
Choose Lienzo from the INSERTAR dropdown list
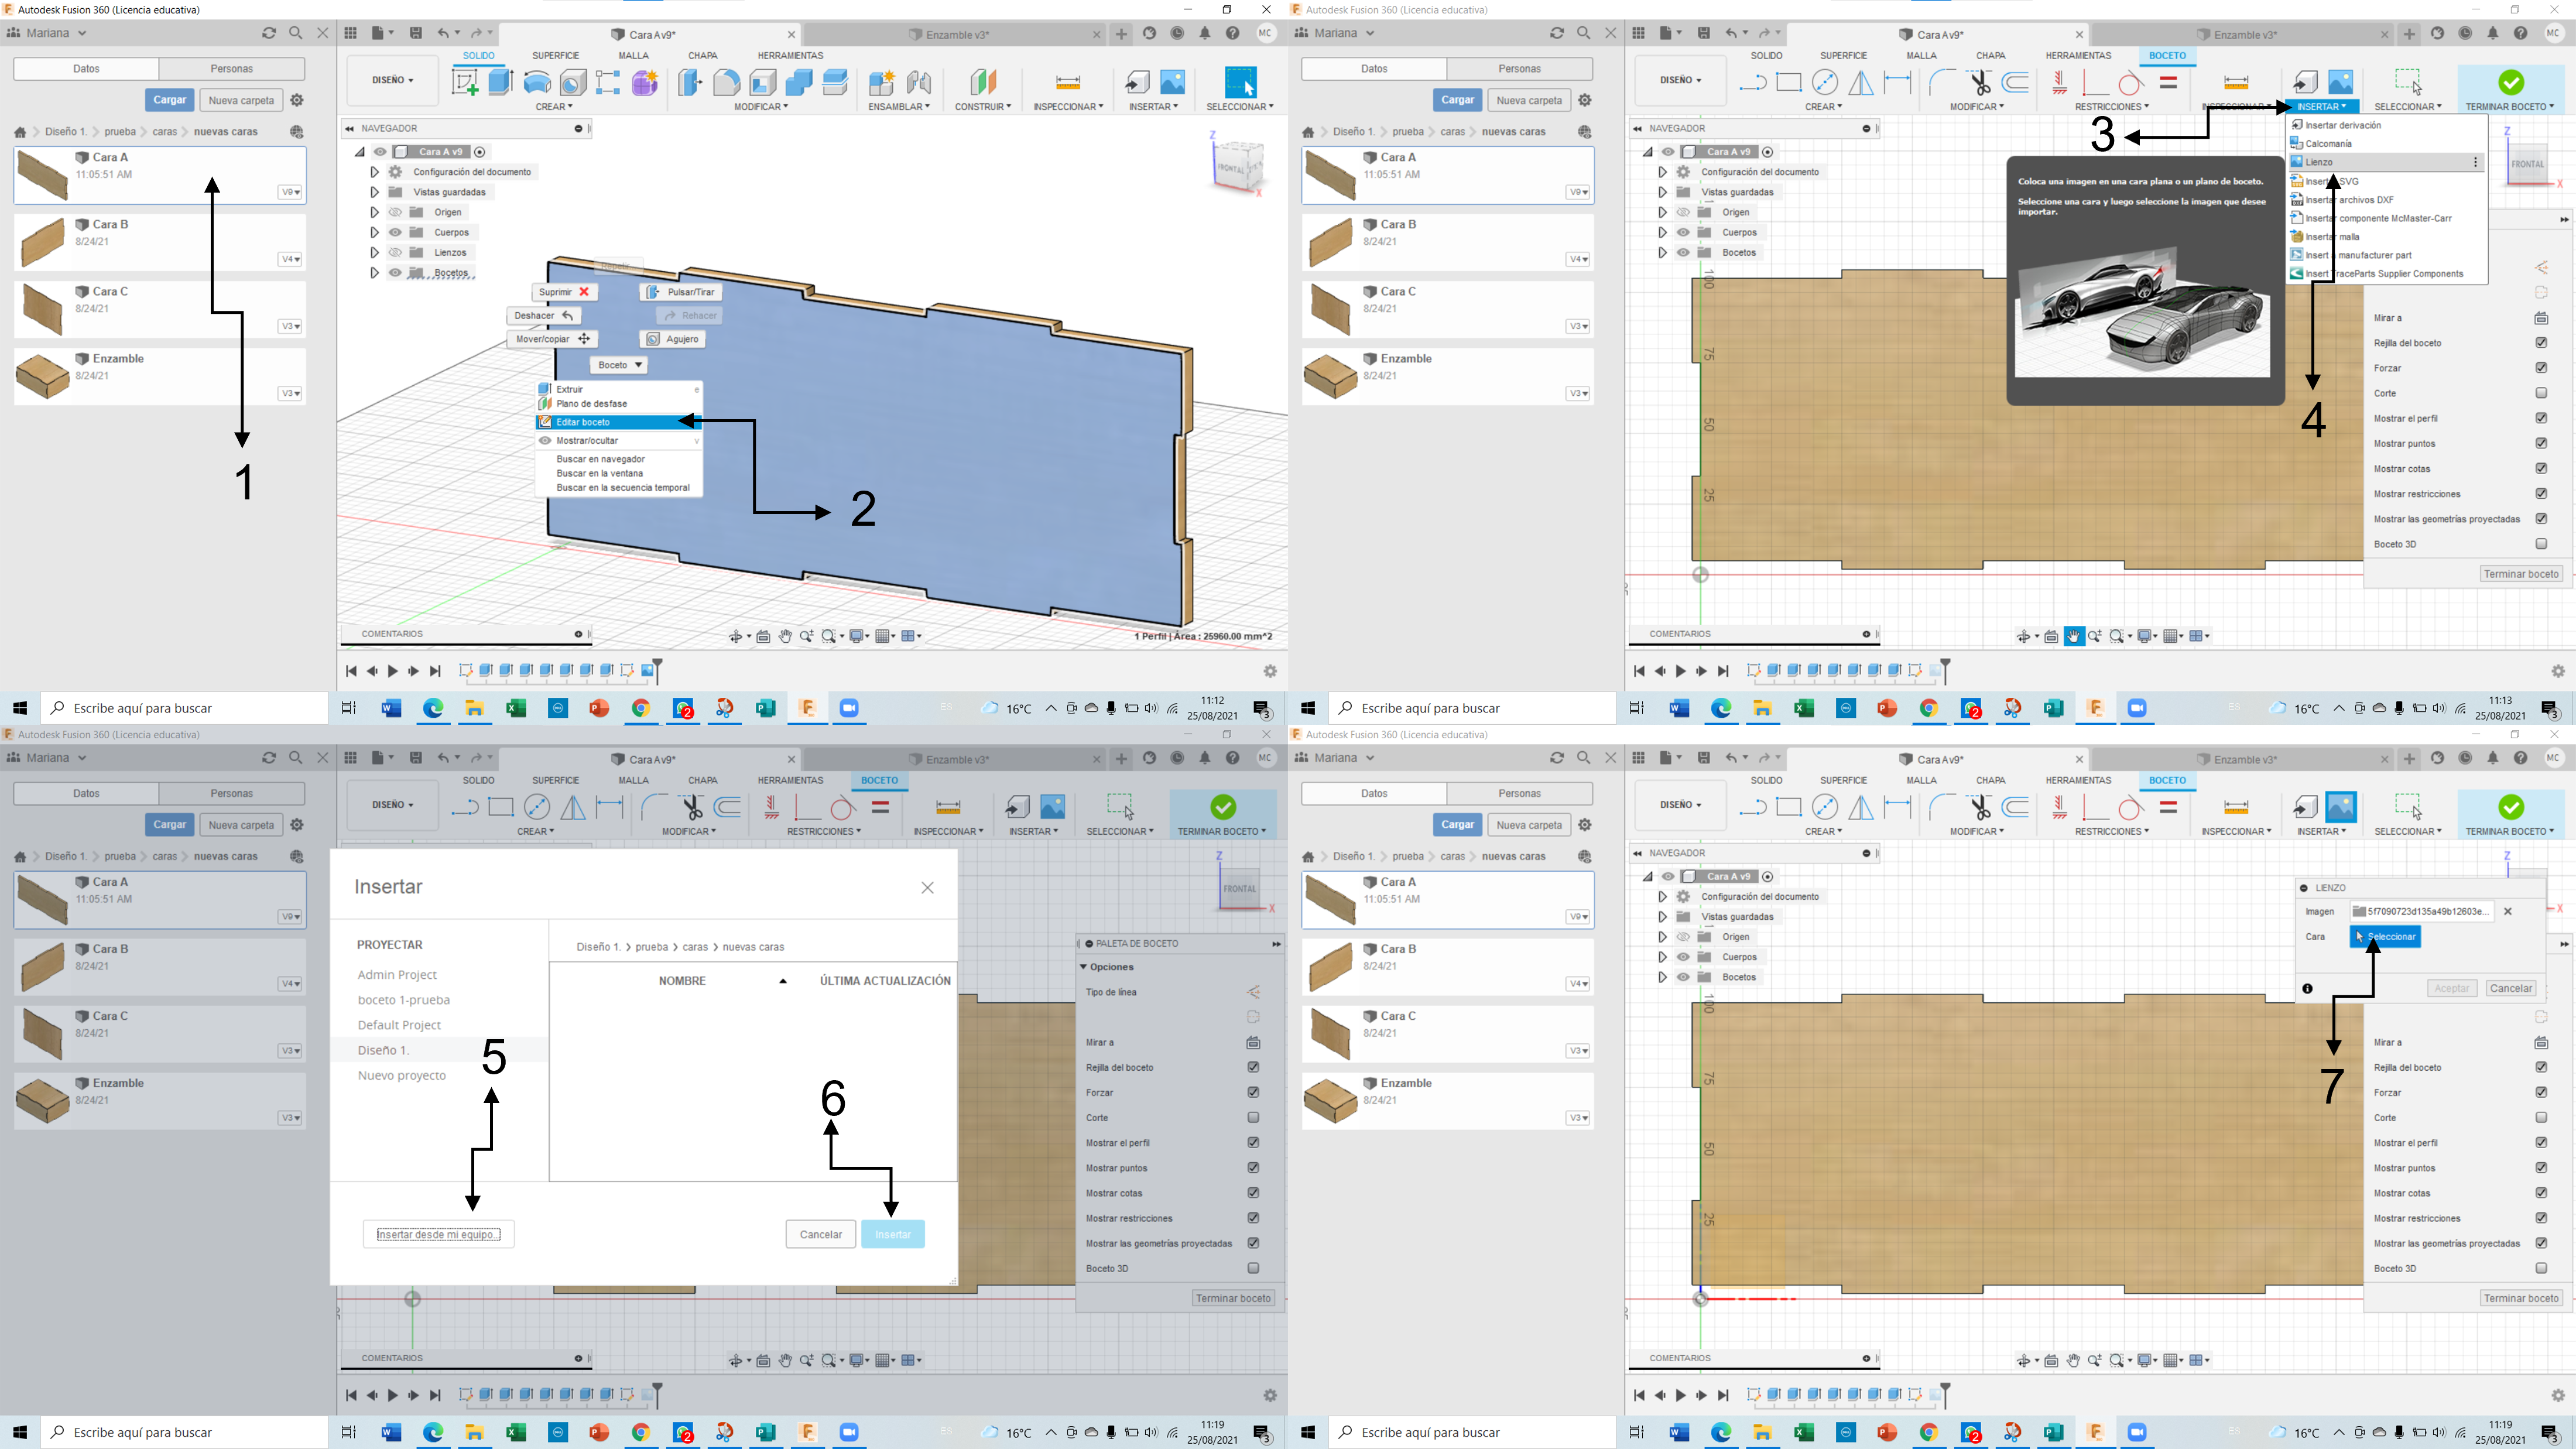click(2320, 162)
